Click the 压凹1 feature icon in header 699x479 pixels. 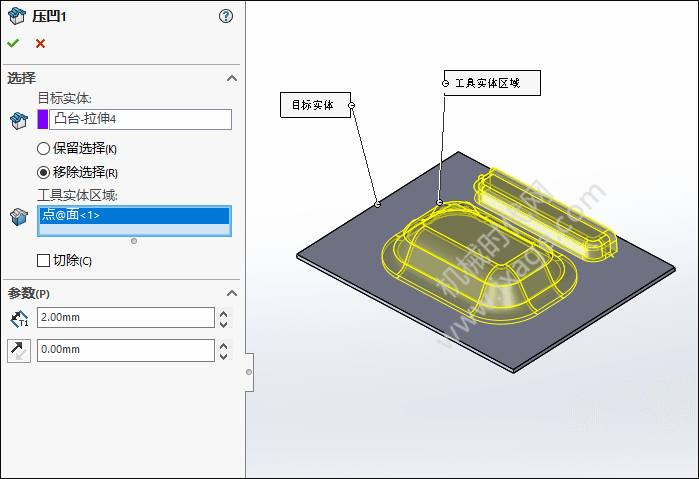click(17, 16)
